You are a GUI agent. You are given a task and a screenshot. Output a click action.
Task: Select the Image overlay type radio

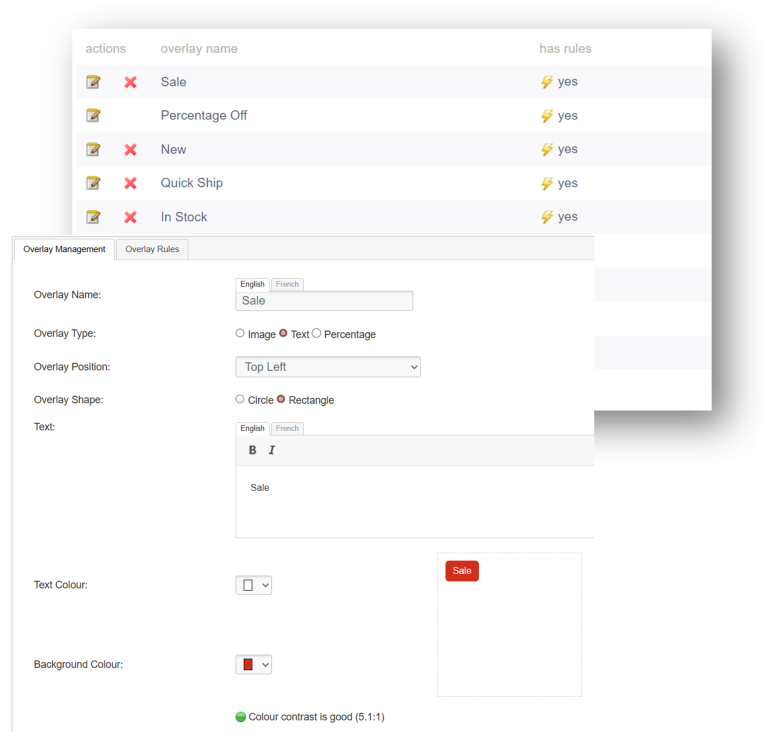point(240,333)
